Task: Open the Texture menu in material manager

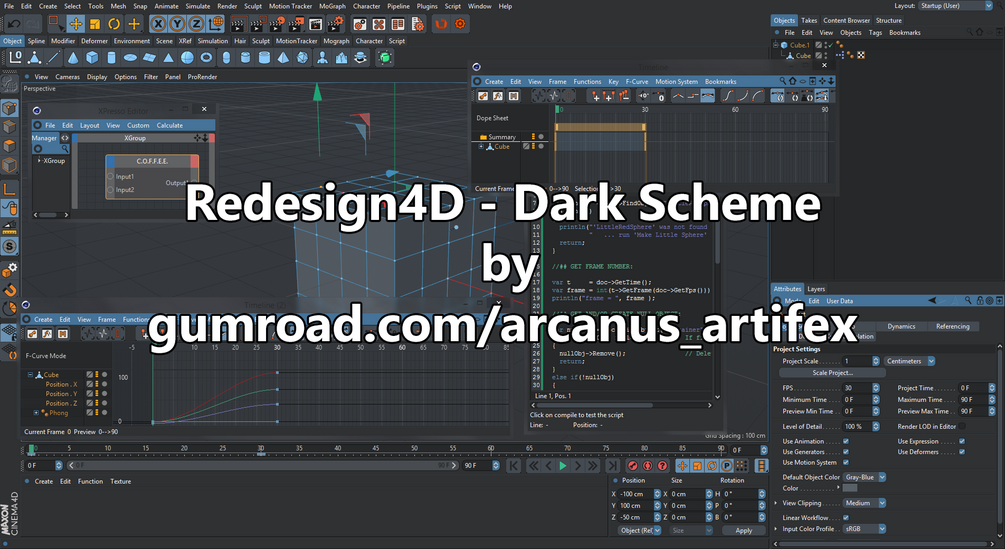Action: pyautogui.click(x=120, y=482)
